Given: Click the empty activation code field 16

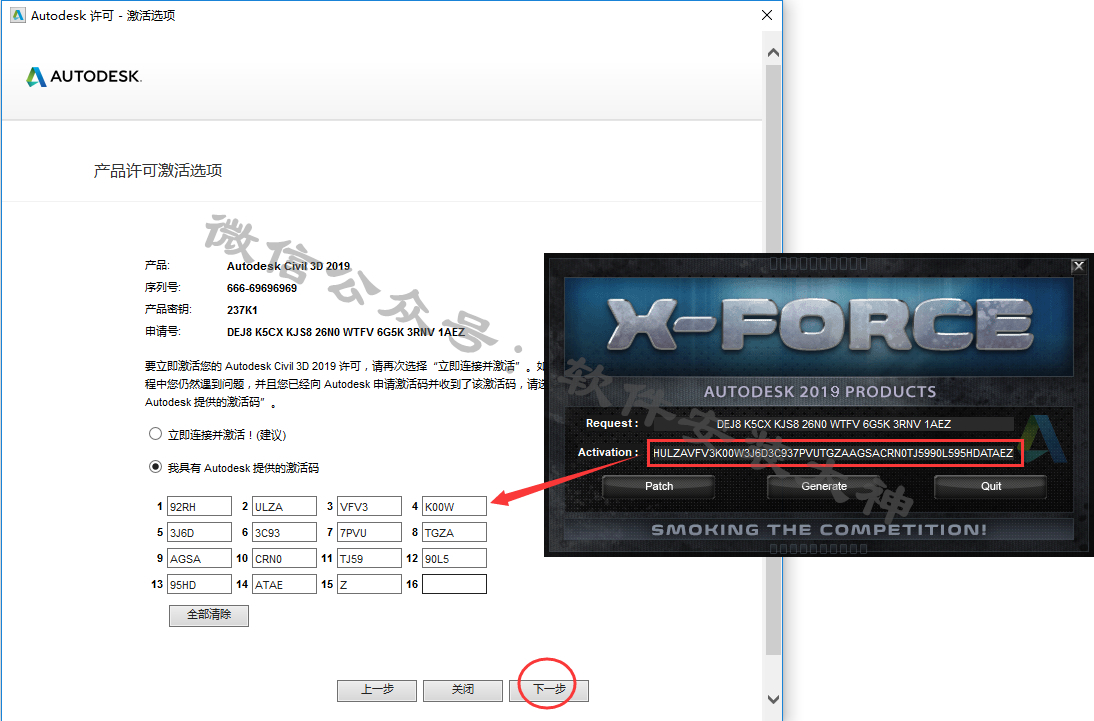Looking at the screenshot, I should 454,584.
